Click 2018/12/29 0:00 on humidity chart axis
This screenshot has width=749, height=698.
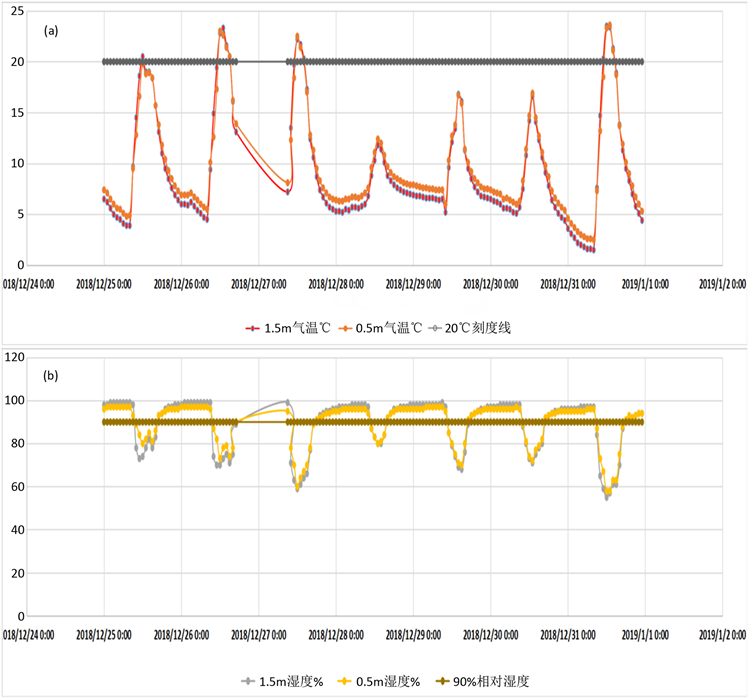tap(412, 635)
